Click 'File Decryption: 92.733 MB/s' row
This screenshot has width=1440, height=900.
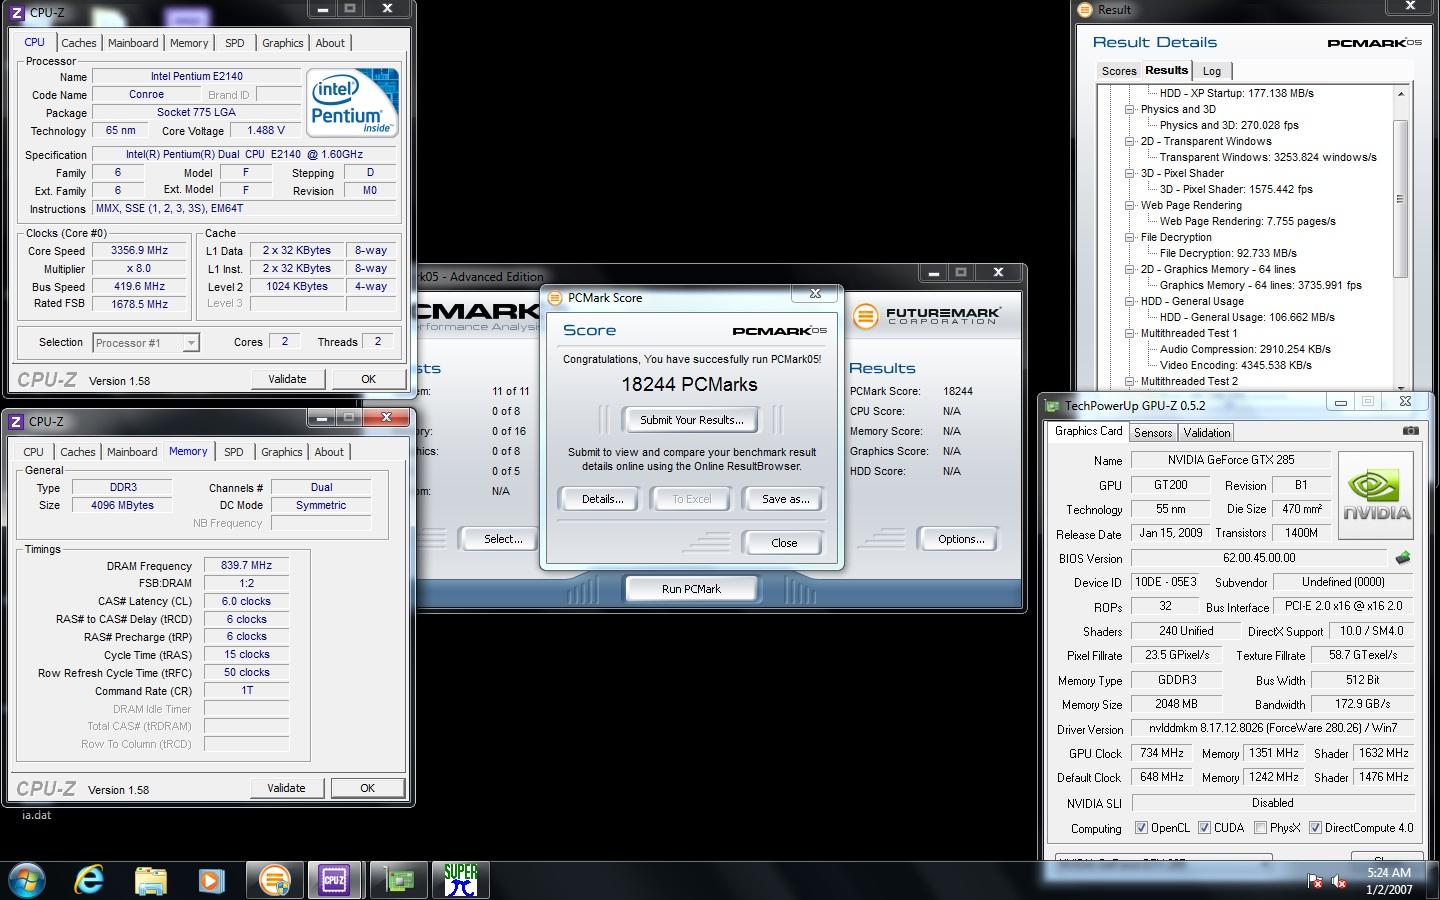(x=1228, y=253)
